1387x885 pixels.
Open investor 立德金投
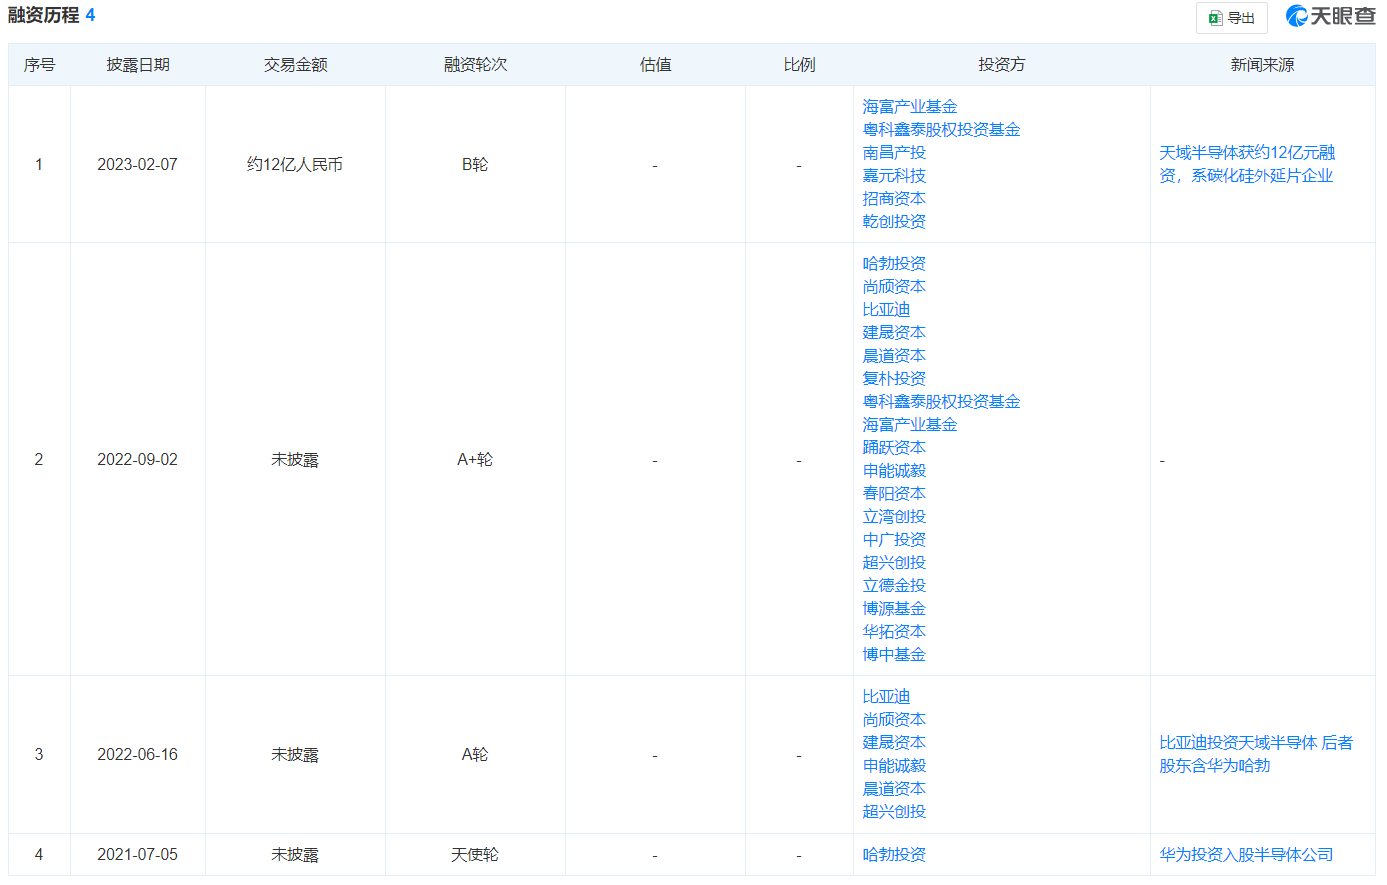[894, 586]
